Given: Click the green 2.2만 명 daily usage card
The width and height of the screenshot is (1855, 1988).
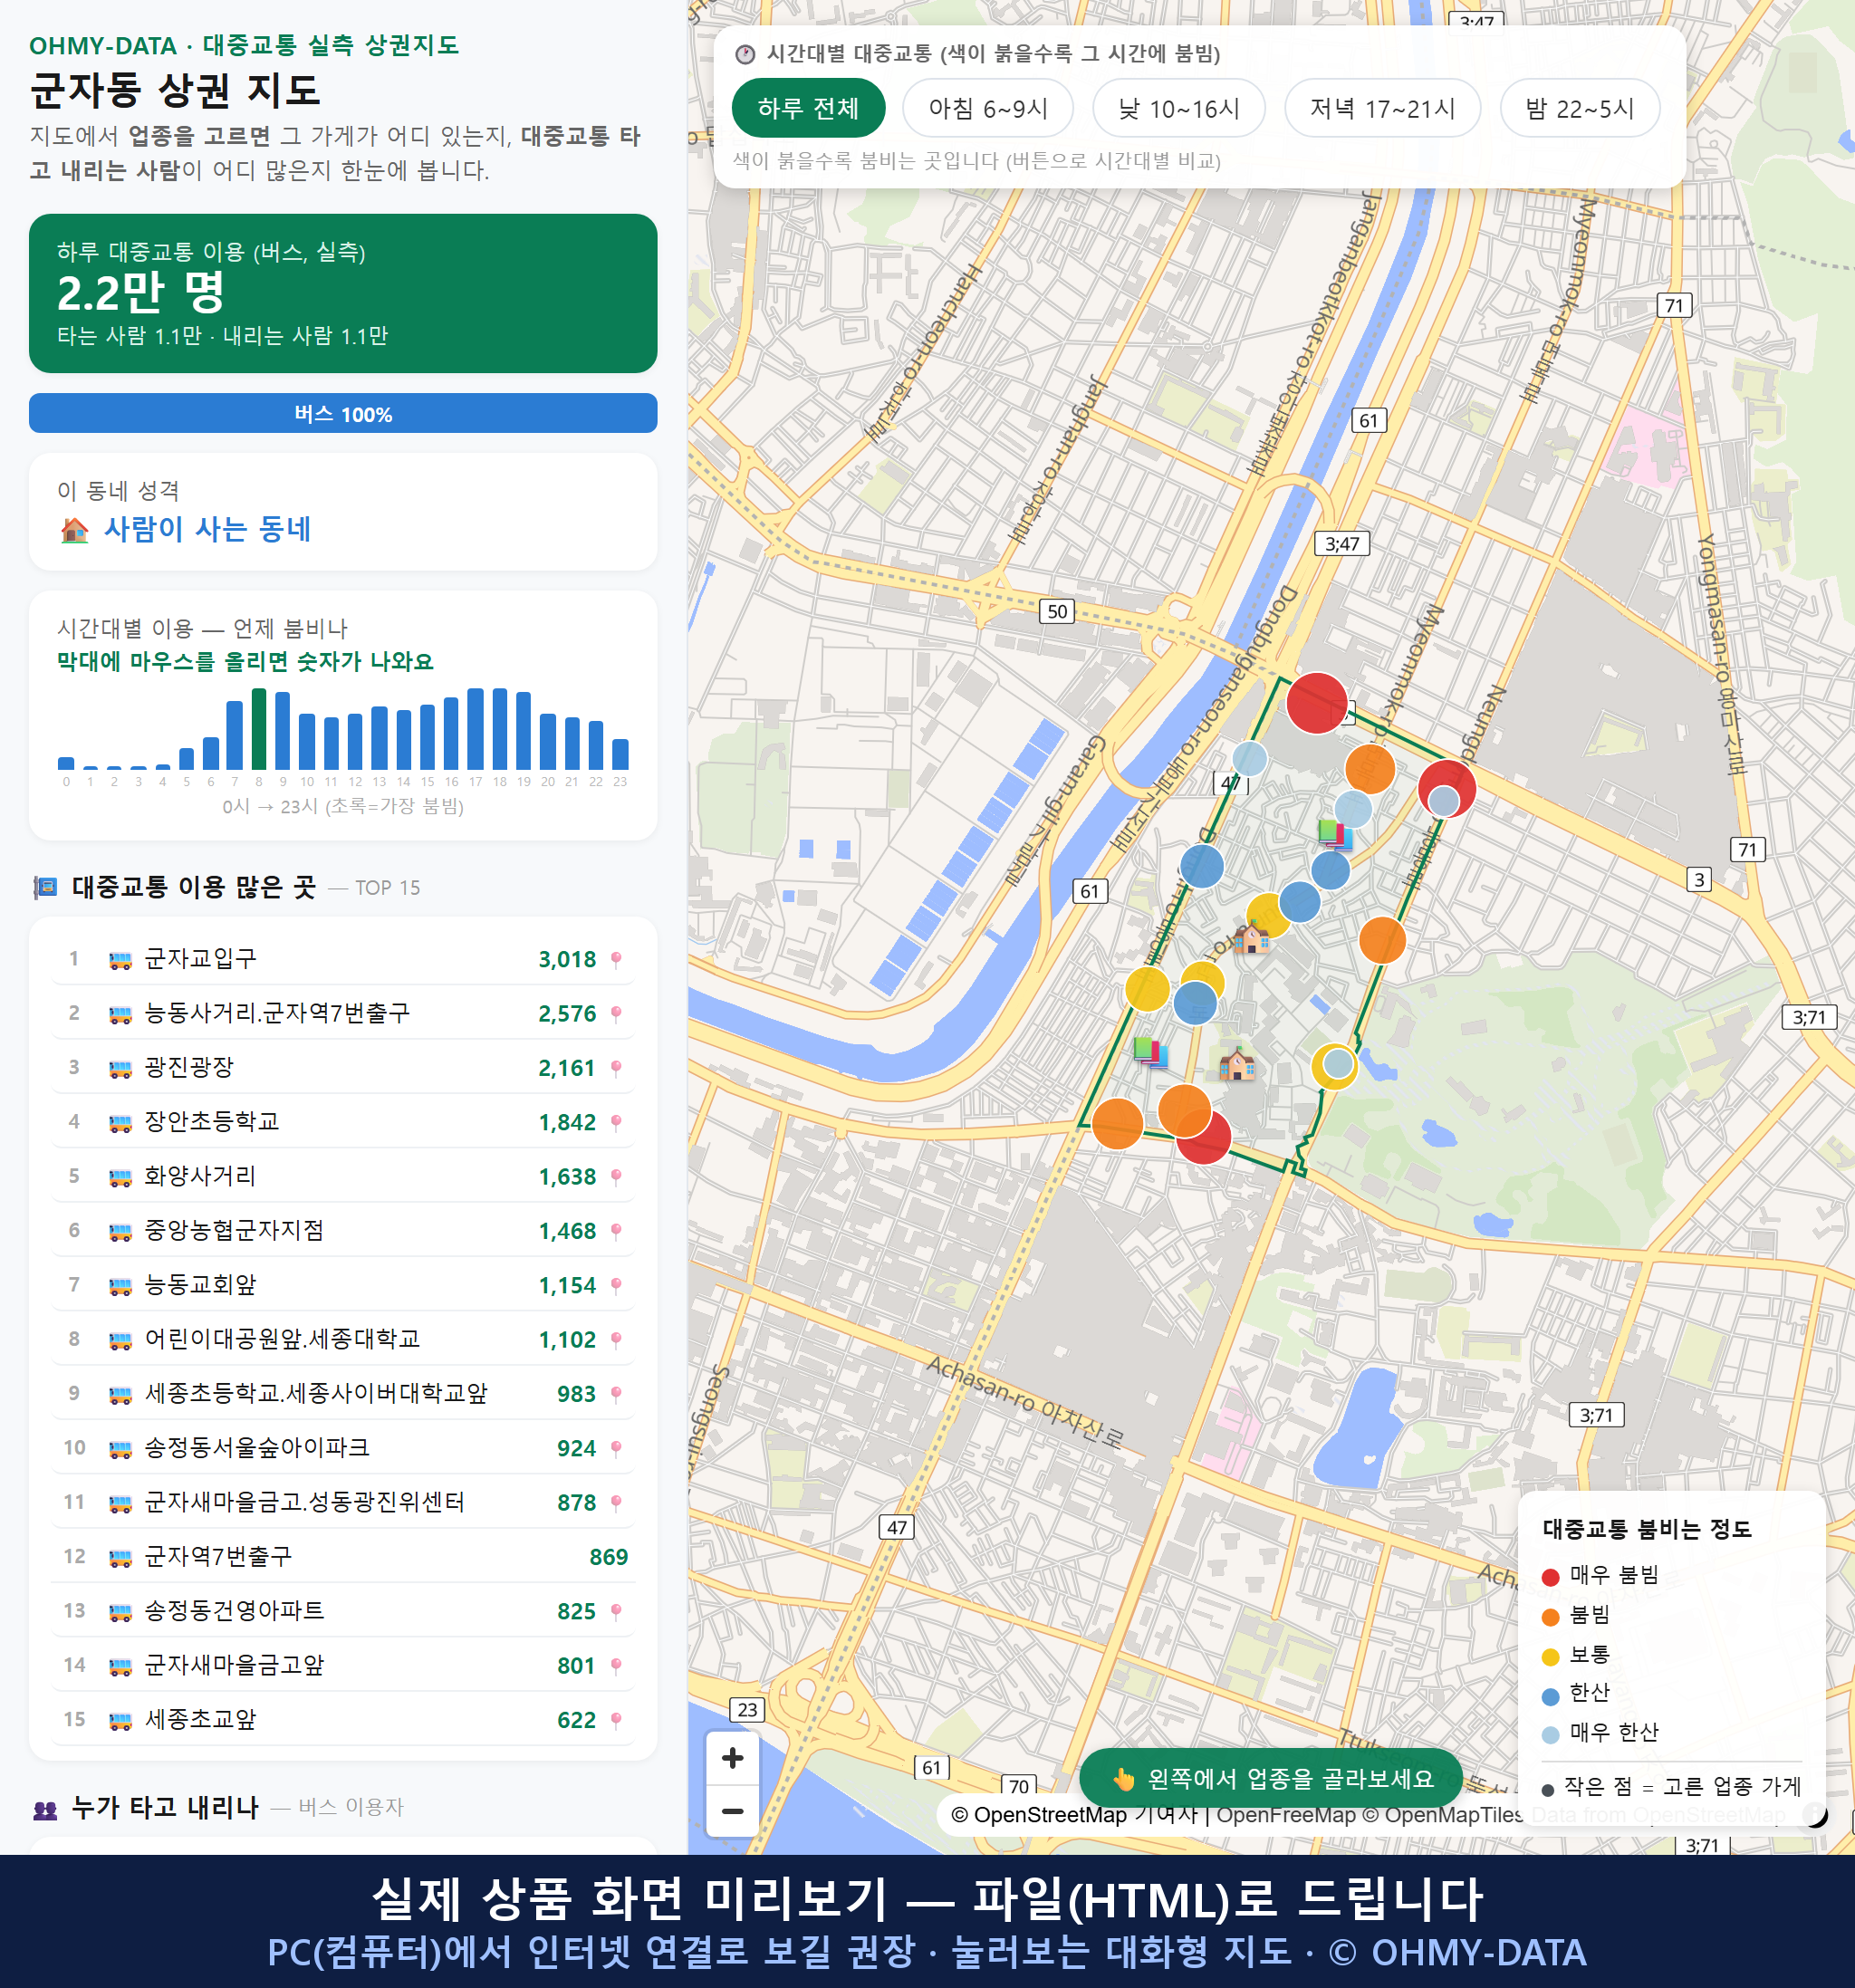Looking at the screenshot, I should pyautogui.click(x=343, y=293).
